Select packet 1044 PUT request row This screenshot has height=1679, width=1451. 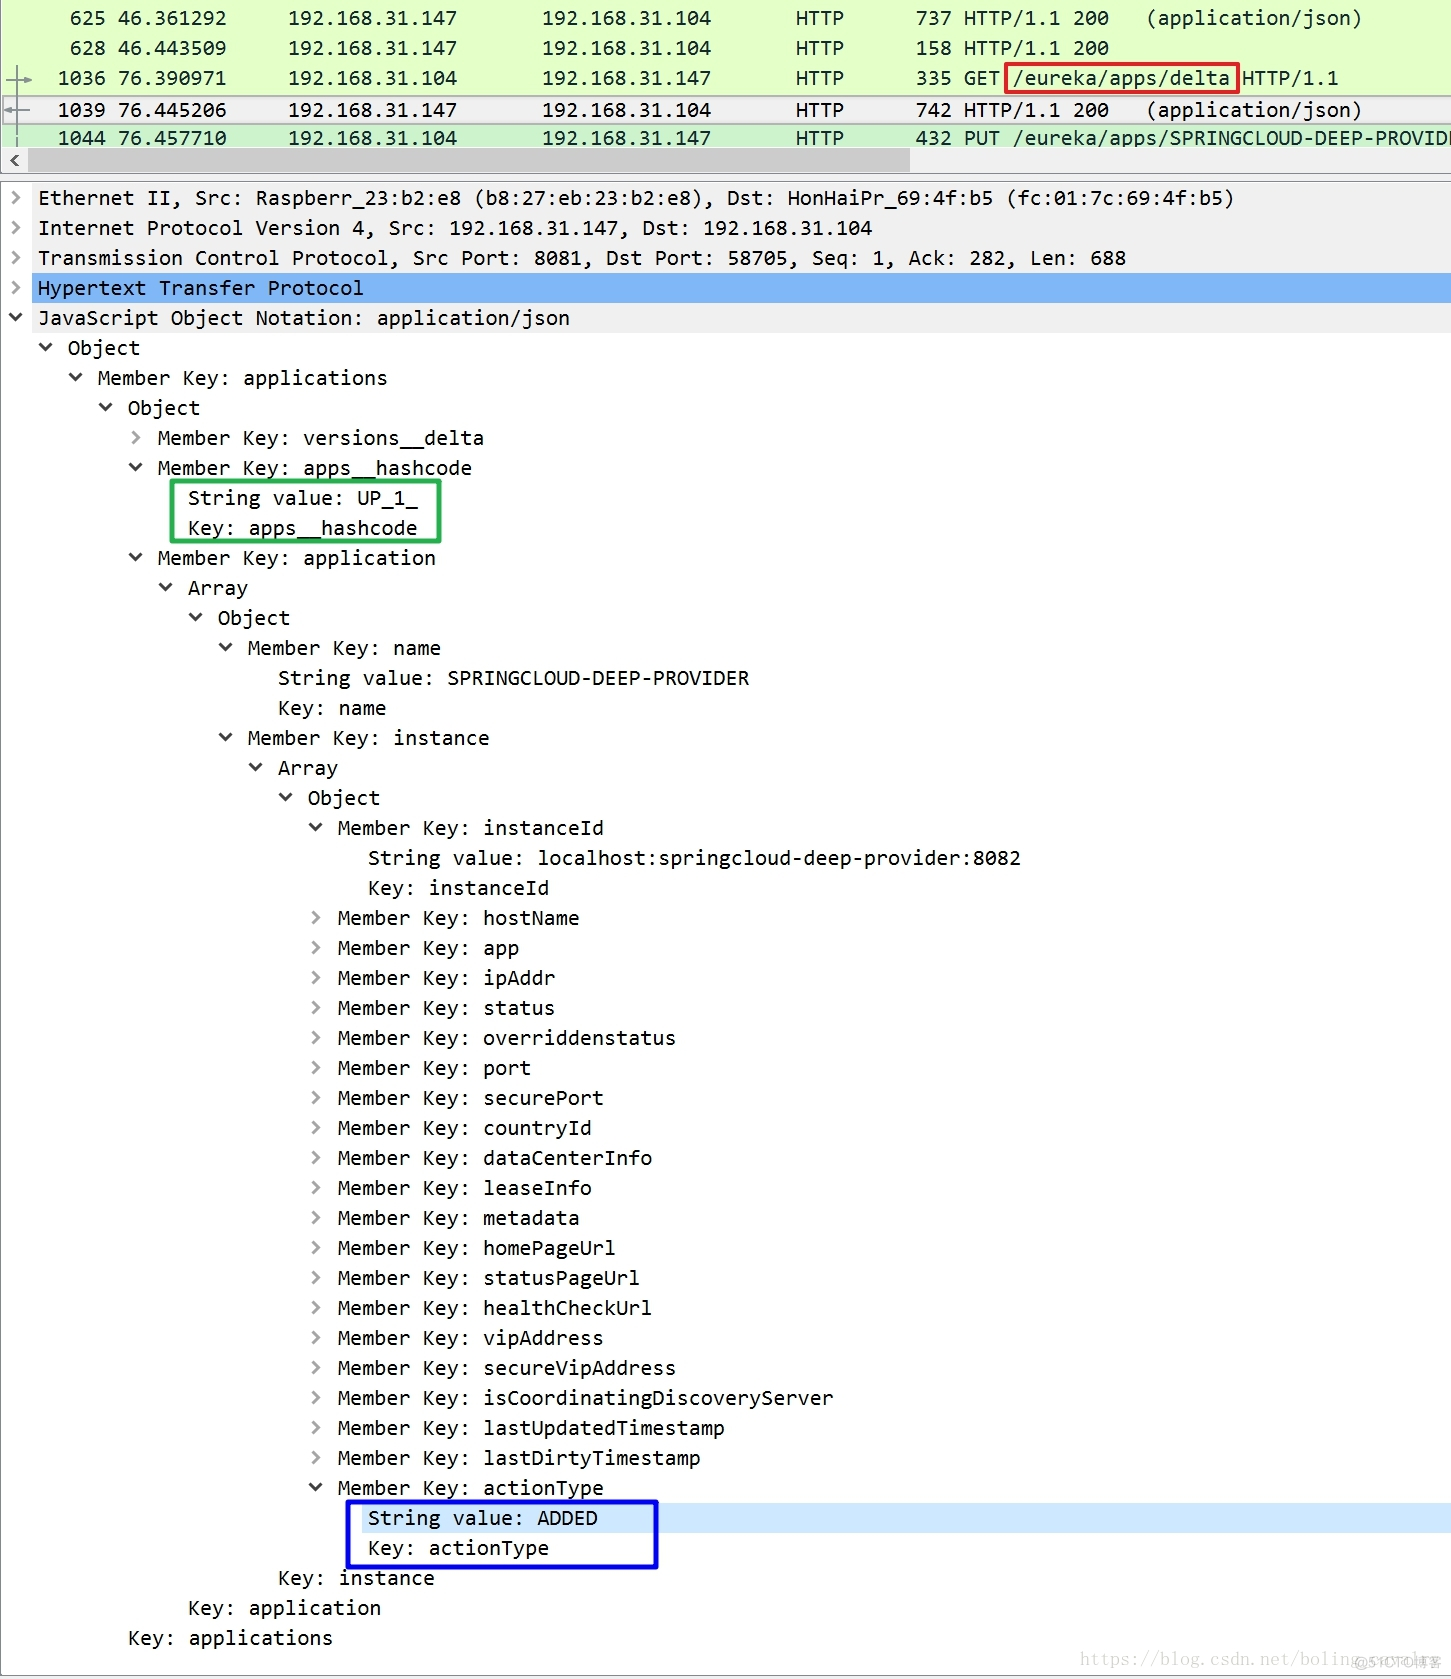tap(700, 137)
